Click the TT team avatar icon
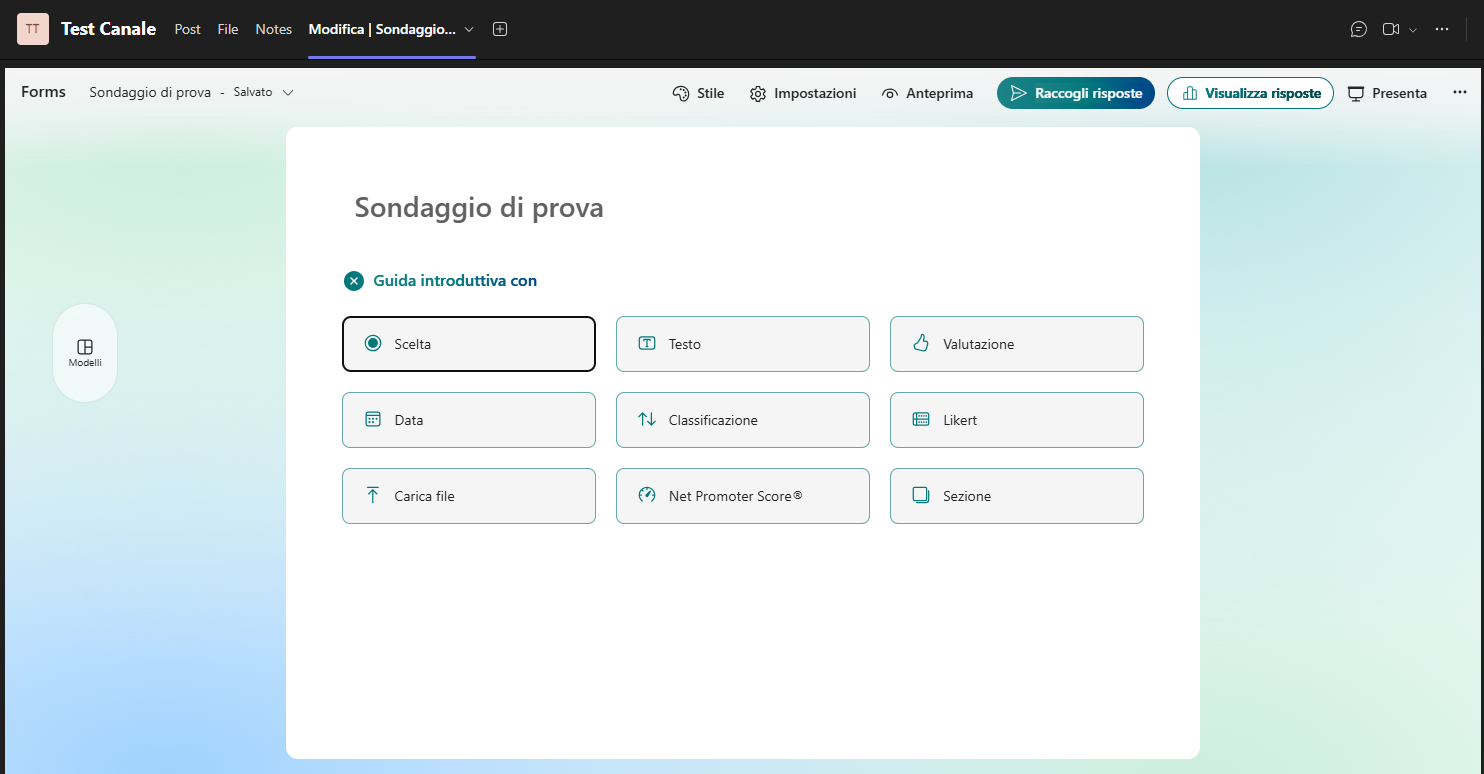 point(33,29)
